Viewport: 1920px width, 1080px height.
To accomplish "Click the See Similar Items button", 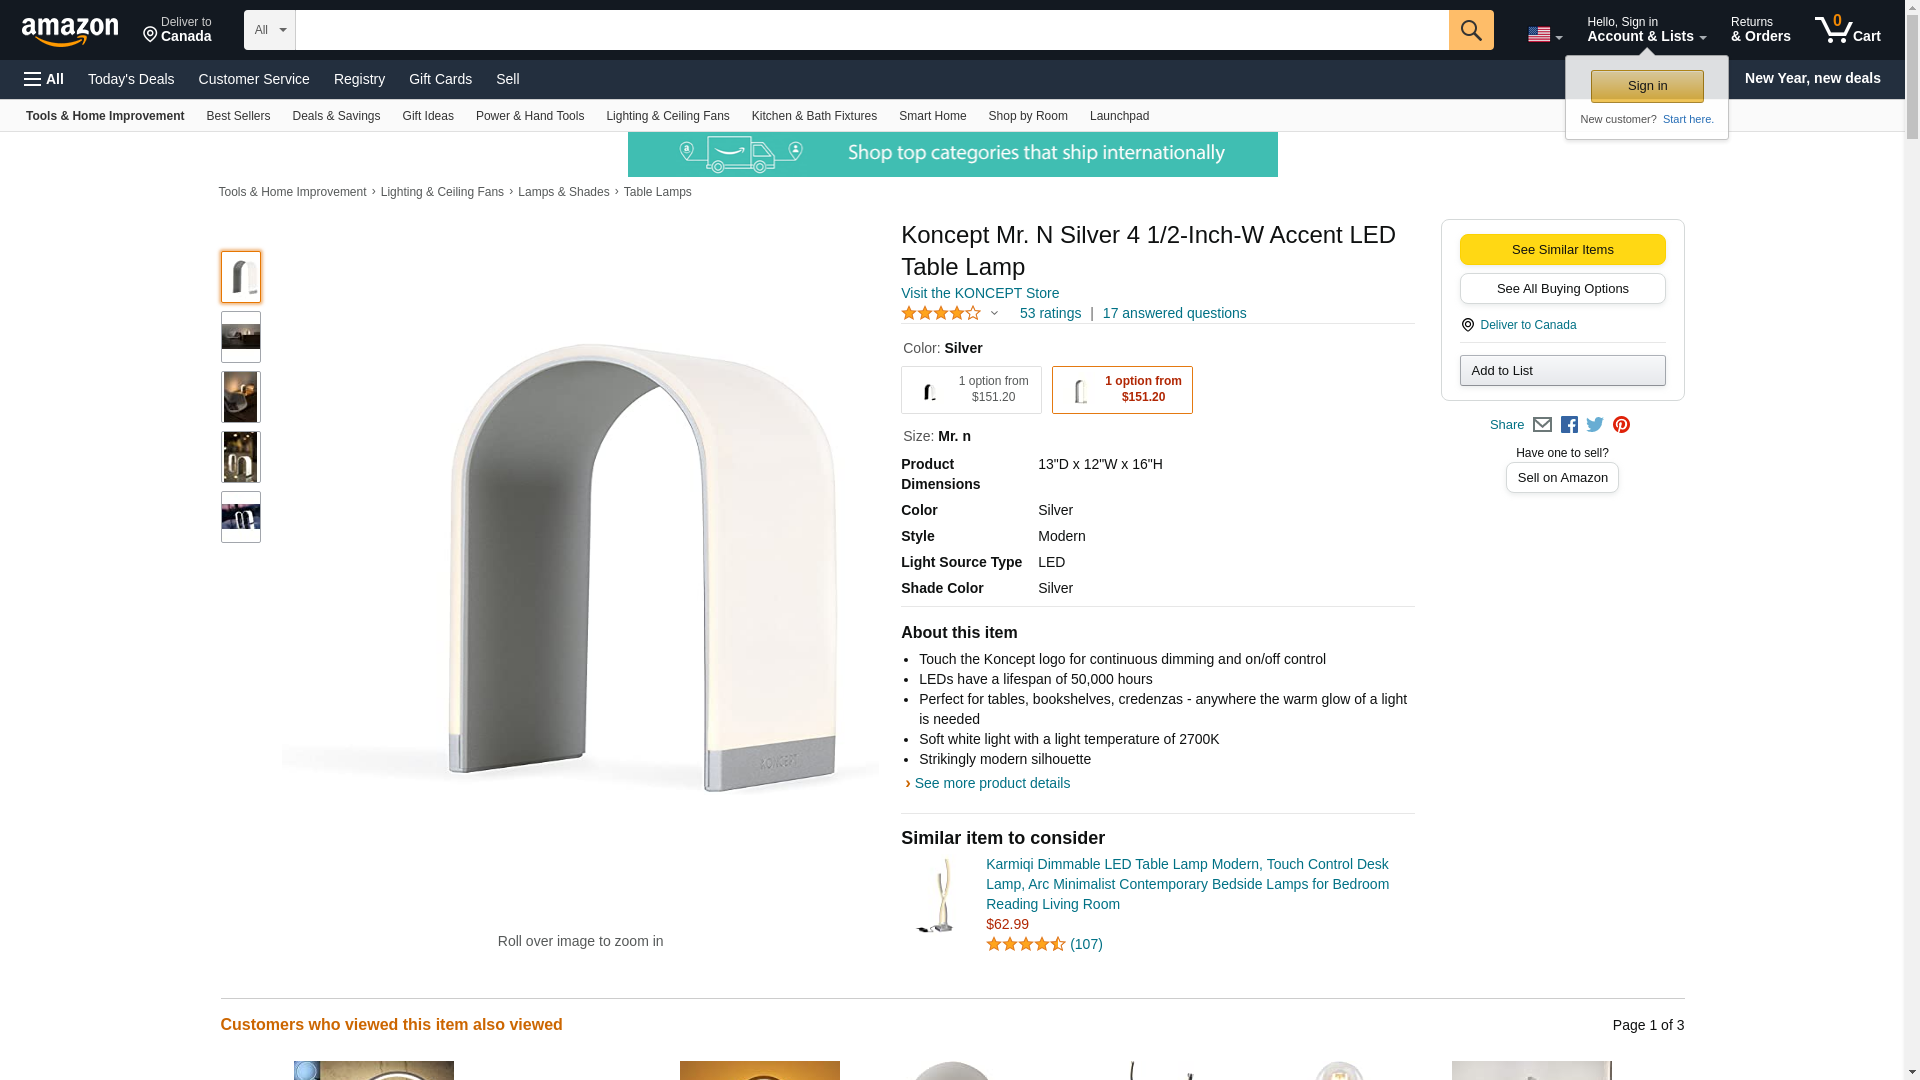I will 1562,250.
